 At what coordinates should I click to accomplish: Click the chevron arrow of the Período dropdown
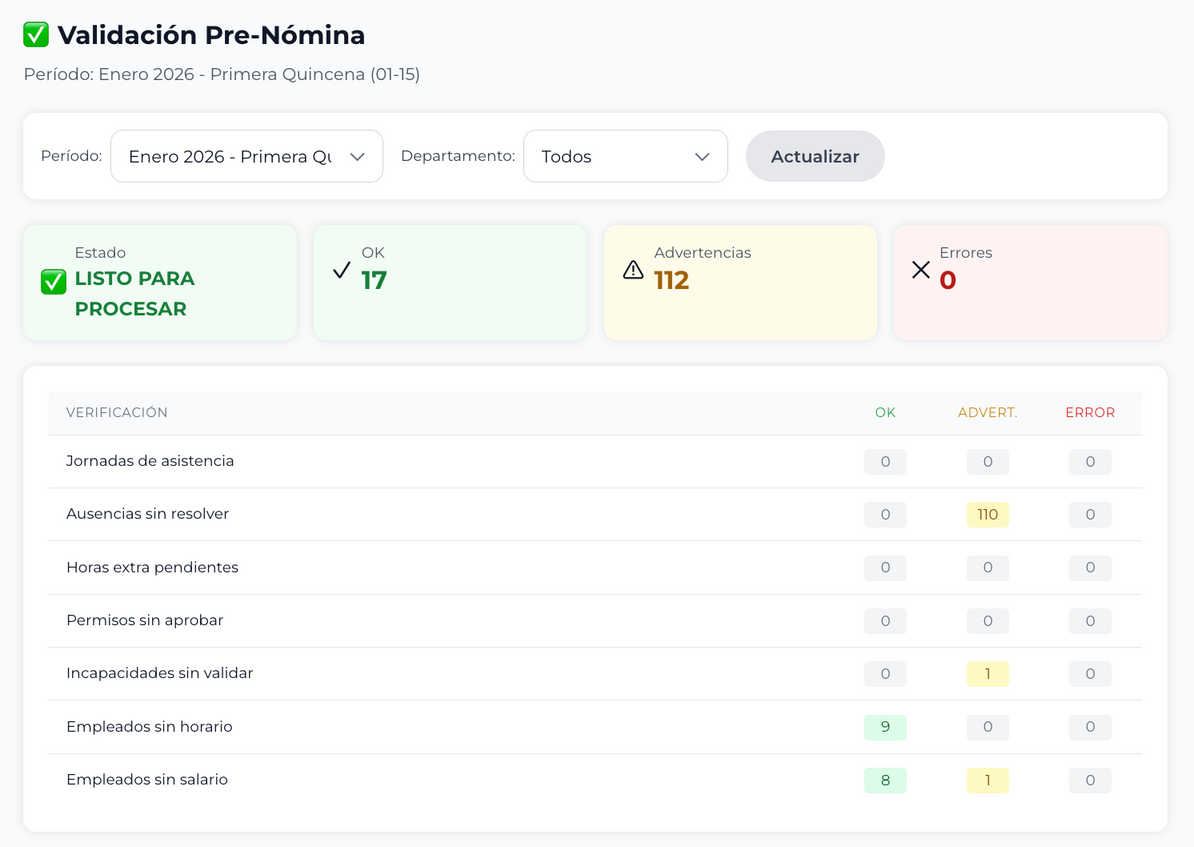[357, 157]
